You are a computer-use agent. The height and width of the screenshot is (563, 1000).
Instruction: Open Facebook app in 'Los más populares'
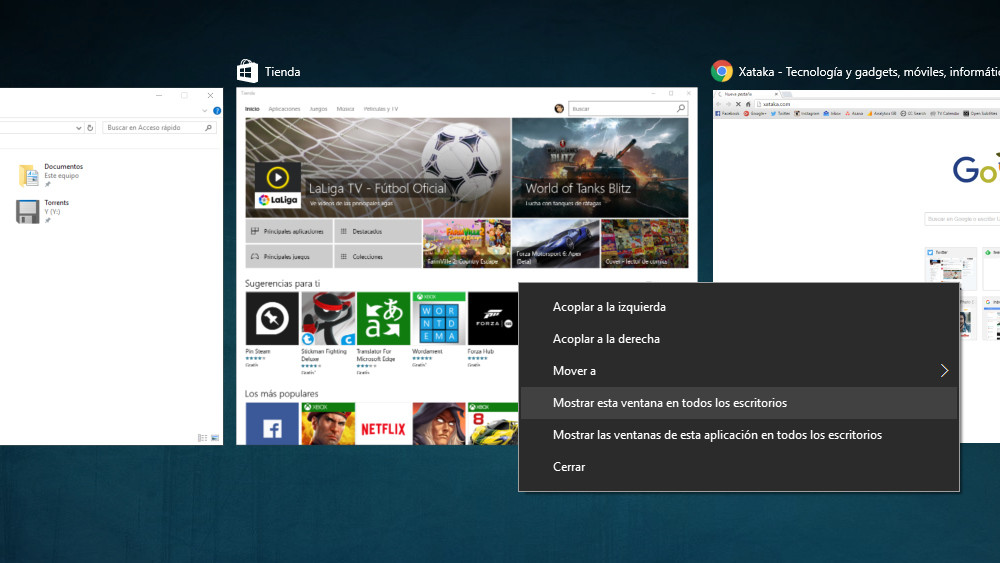[x=272, y=424]
